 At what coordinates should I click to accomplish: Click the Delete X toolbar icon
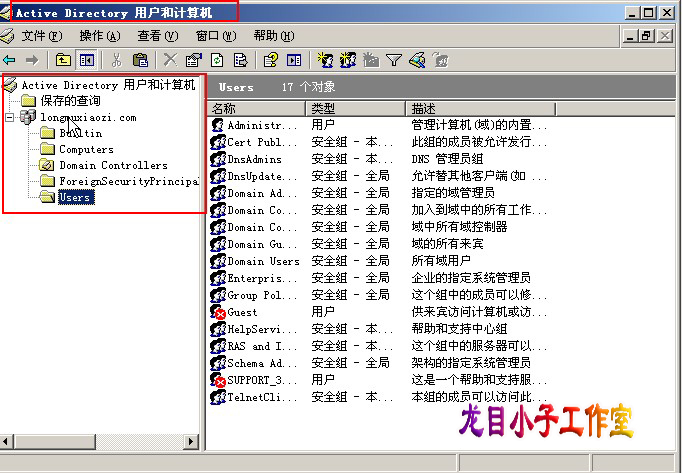click(x=170, y=60)
